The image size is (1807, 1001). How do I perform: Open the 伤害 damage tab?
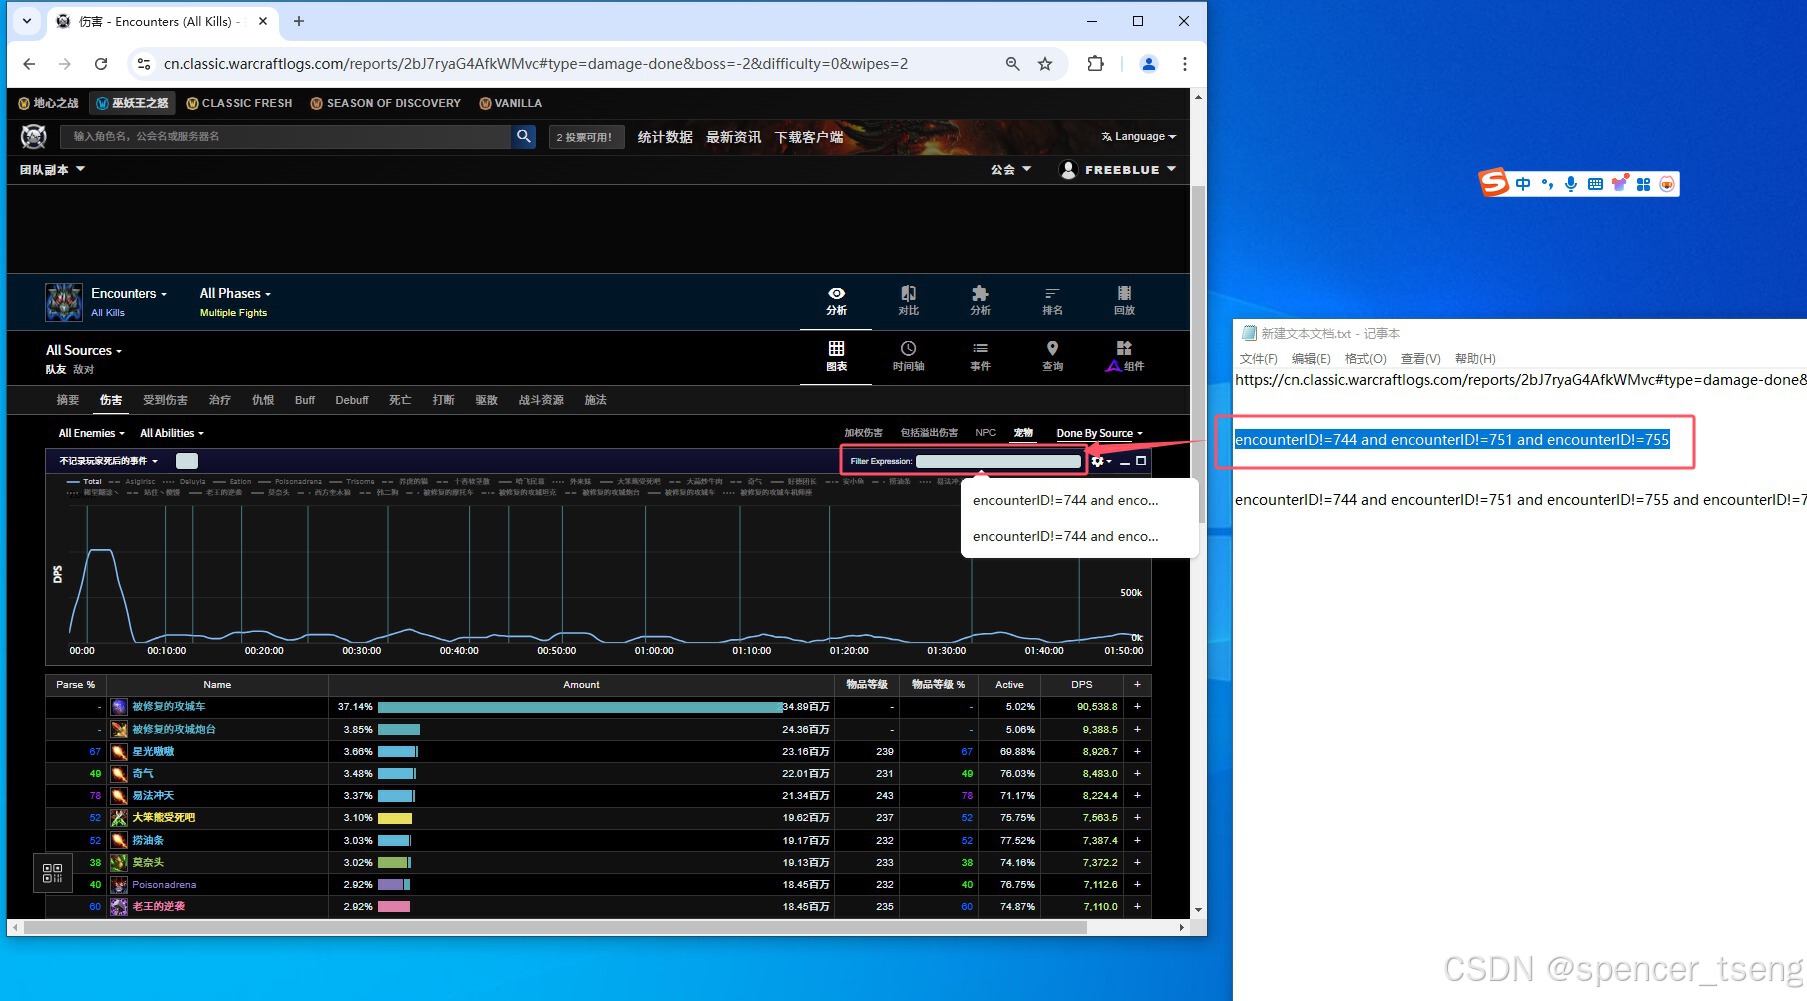click(x=111, y=400)
